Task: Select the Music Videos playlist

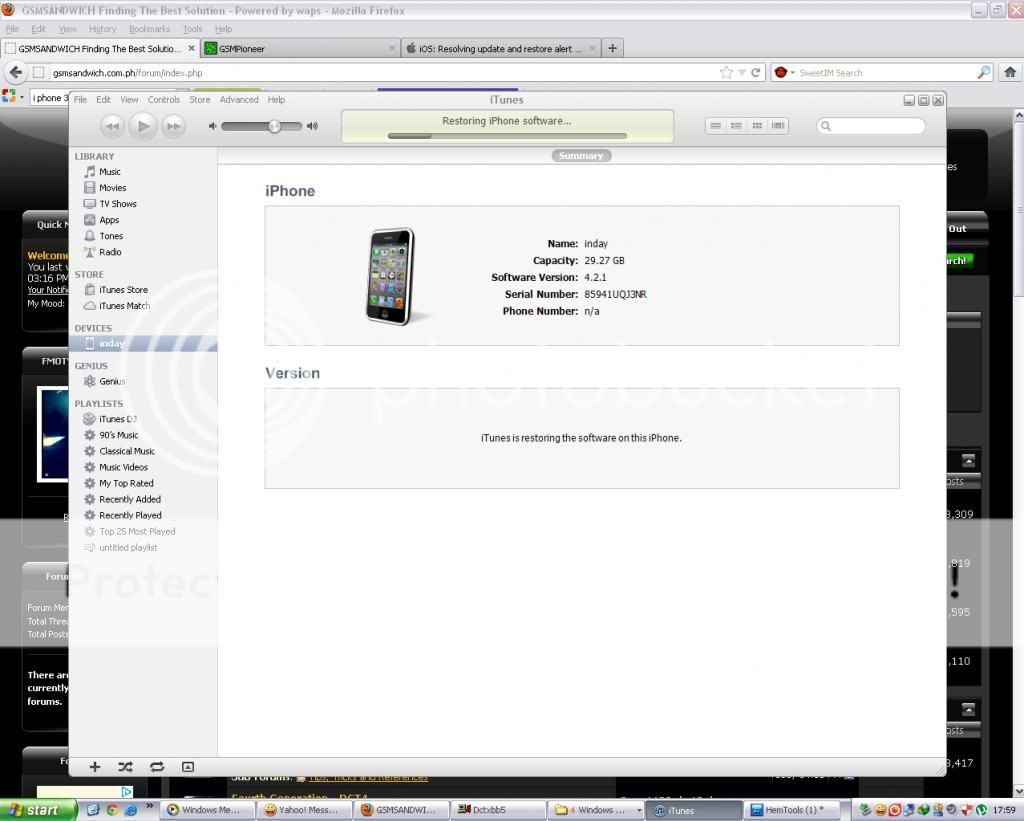Action: tap(123, 467)
